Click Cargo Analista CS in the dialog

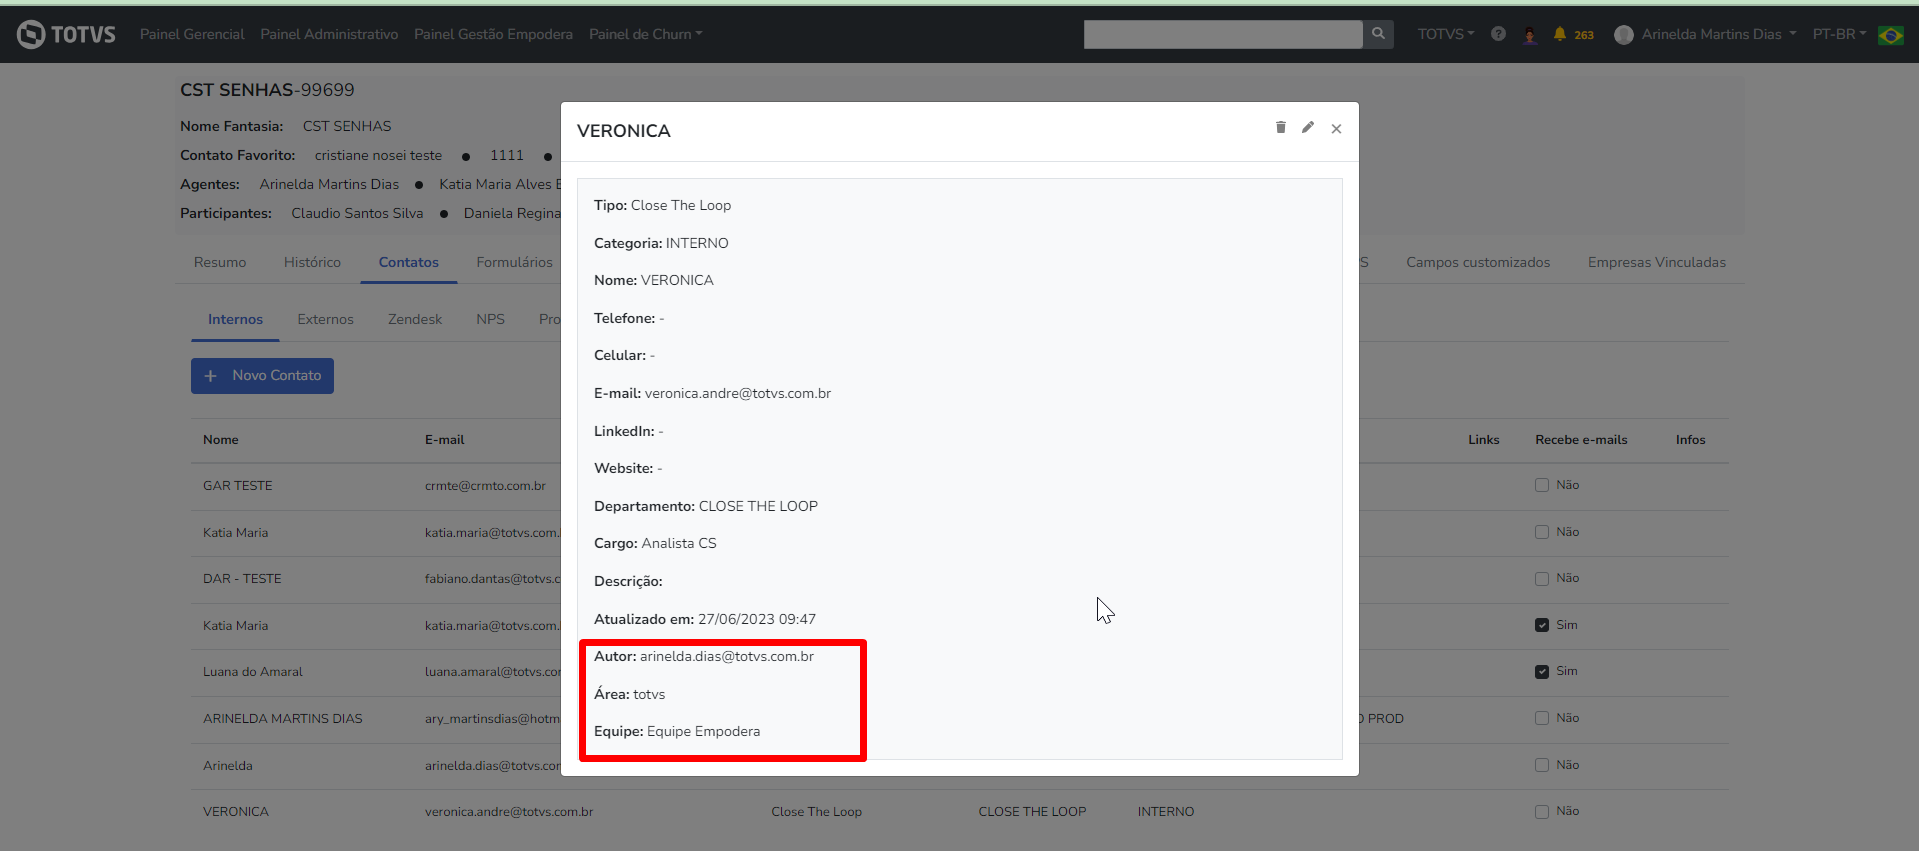655,543
